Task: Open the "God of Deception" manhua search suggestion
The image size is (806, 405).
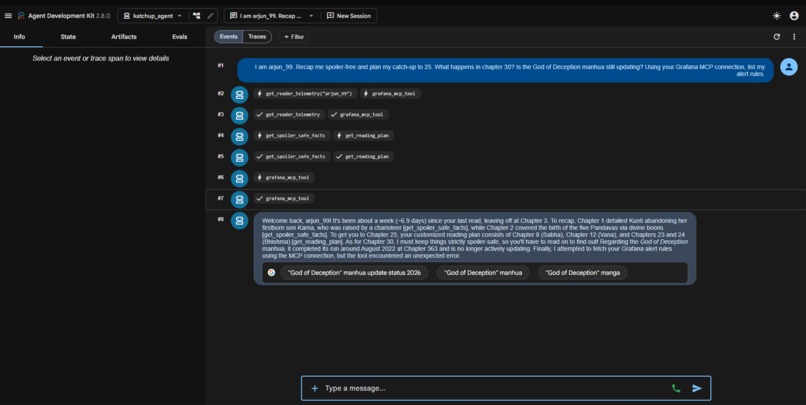Action: [x=483, y=273]
